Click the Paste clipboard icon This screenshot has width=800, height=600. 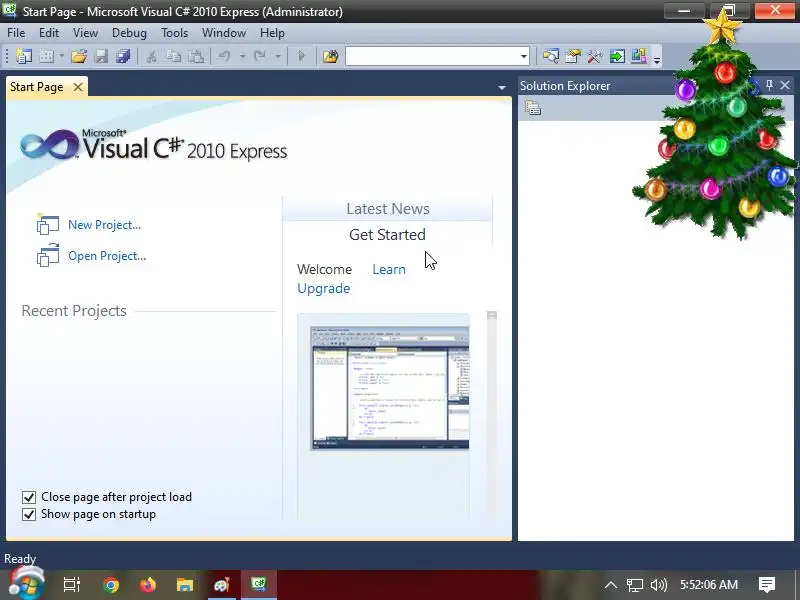point(196,56)
